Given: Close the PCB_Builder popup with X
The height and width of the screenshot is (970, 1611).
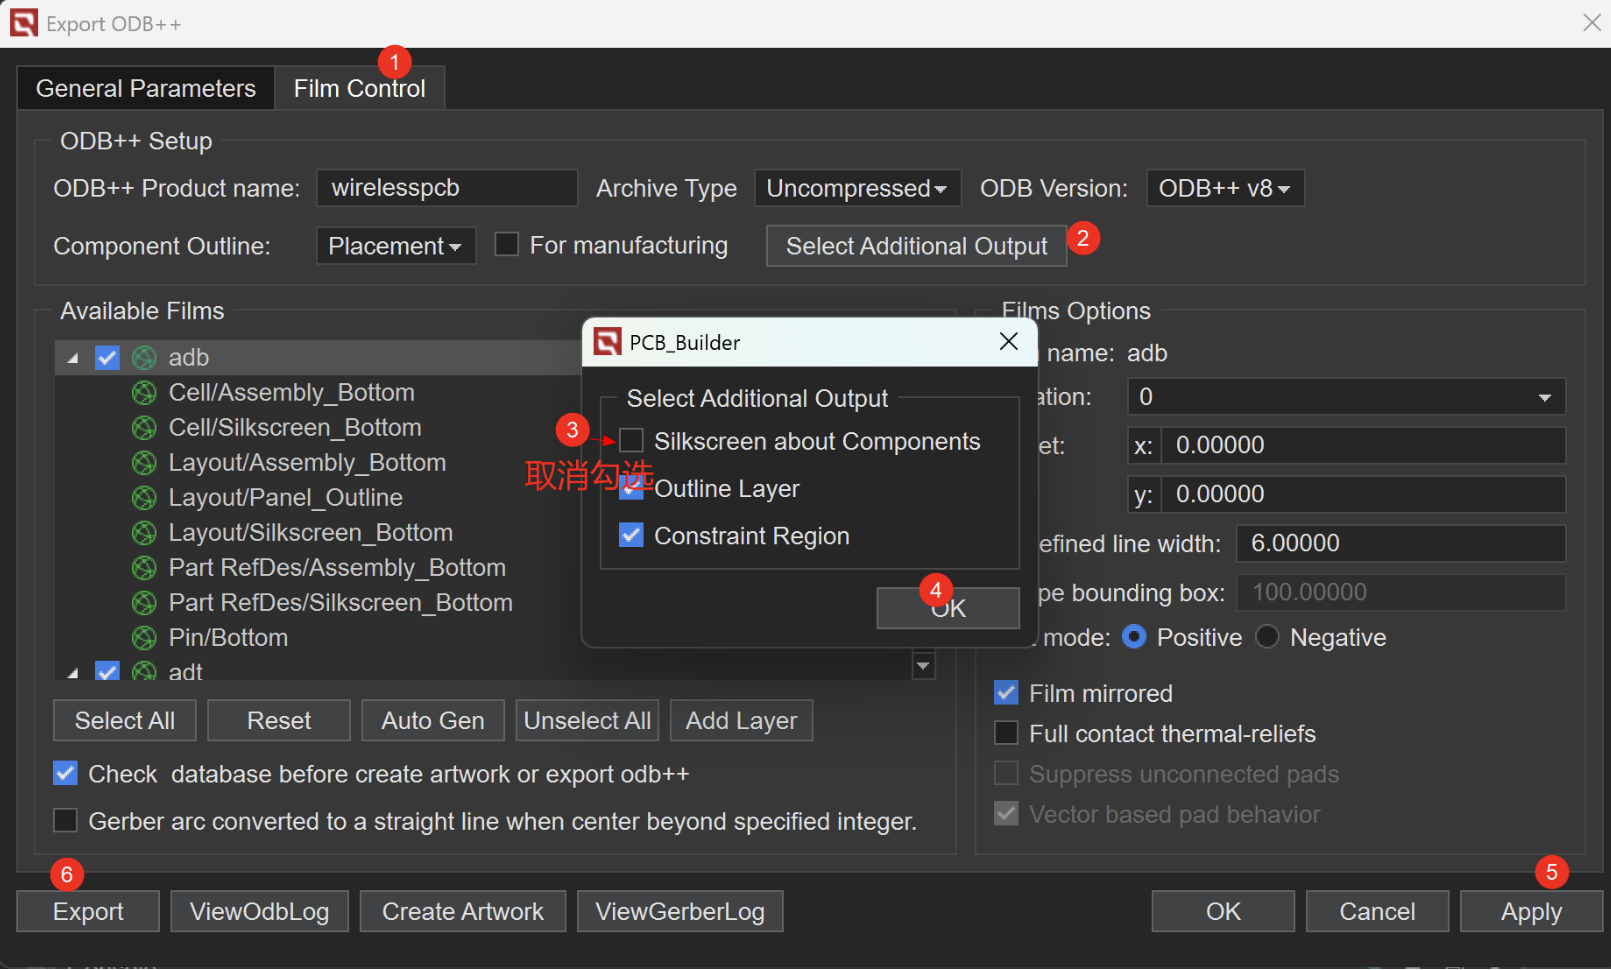Looking at the screenshot, I should [1008, 342].
